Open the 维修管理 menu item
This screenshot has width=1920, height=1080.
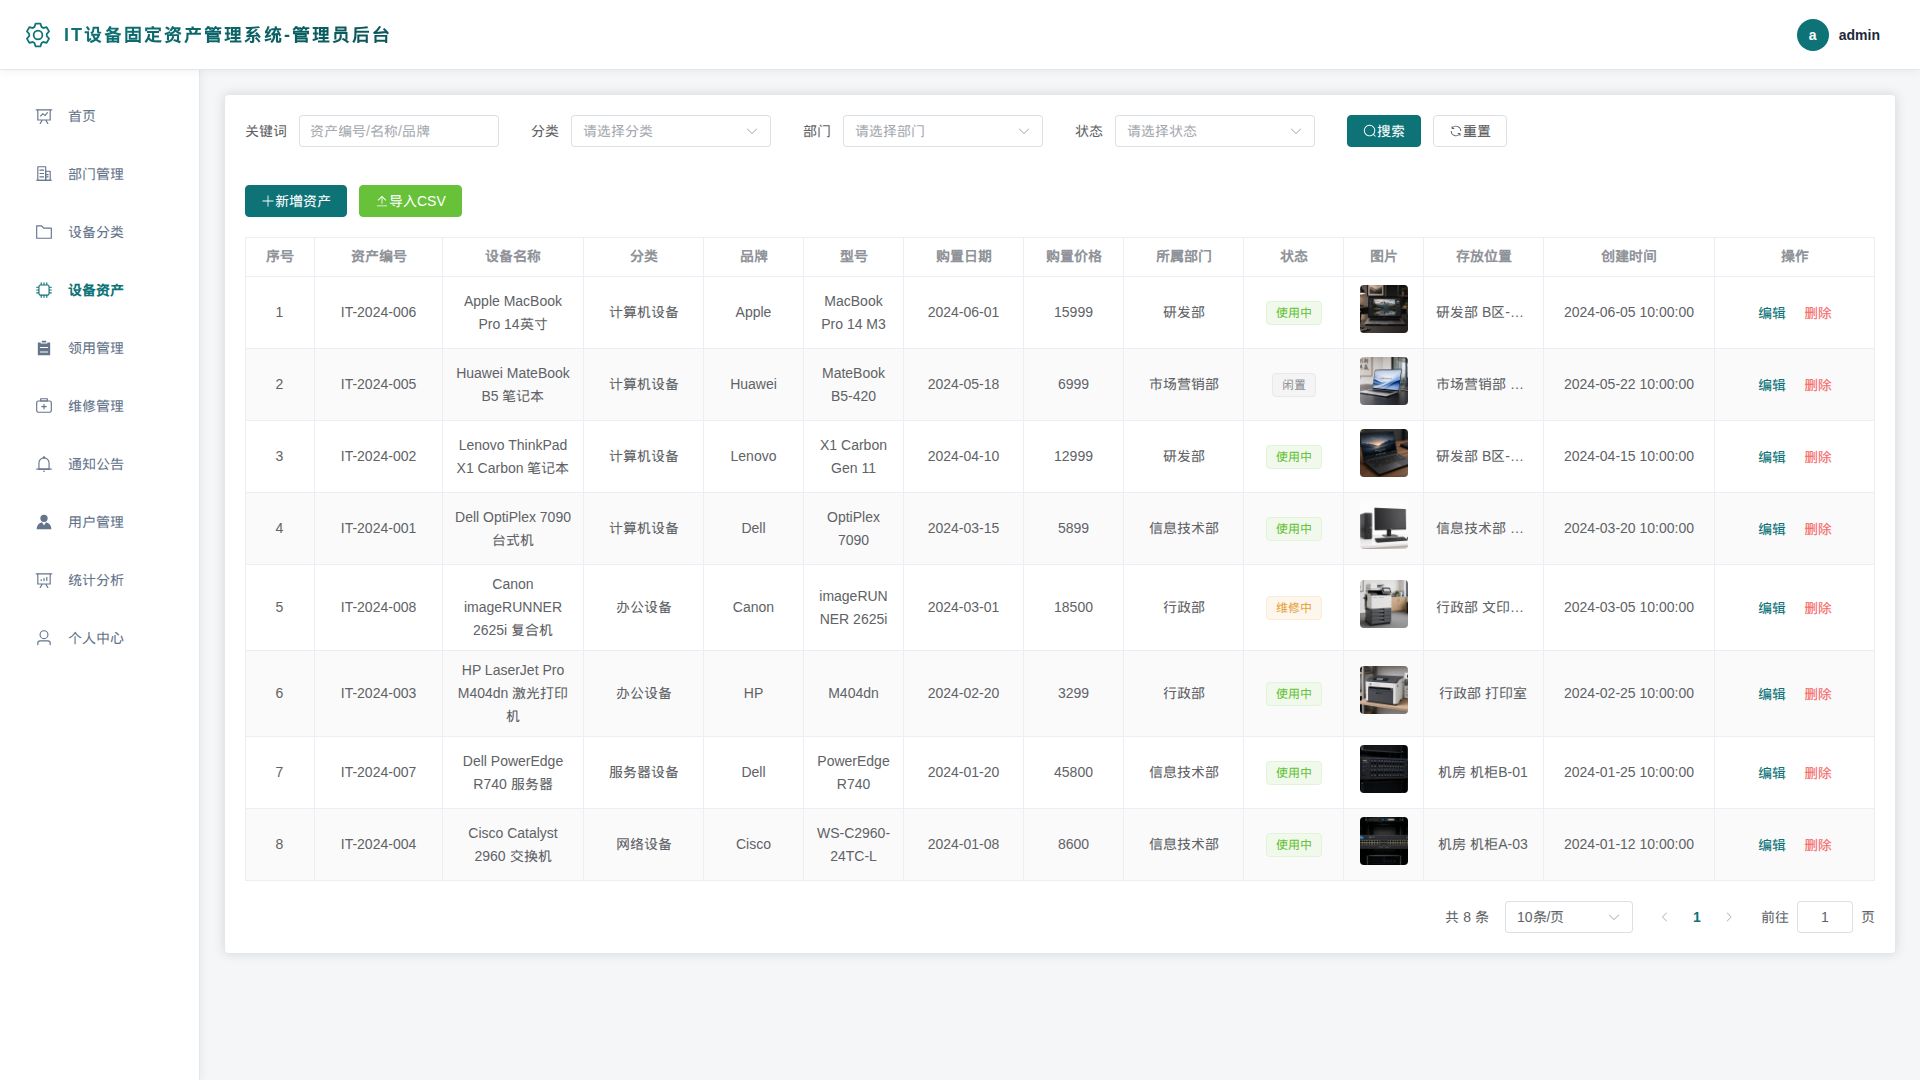pos(100,406)
